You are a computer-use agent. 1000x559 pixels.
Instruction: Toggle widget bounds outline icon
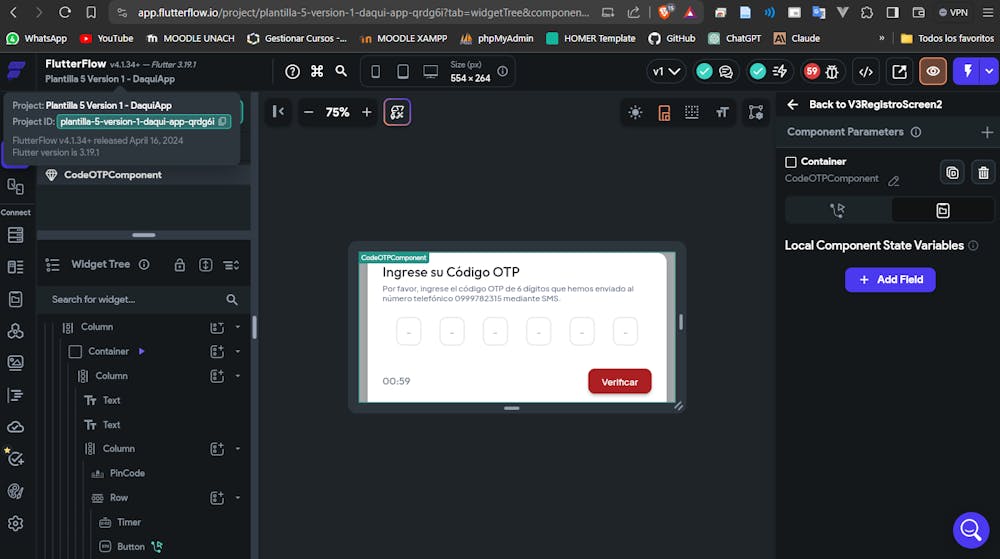[x=756, y=113]
